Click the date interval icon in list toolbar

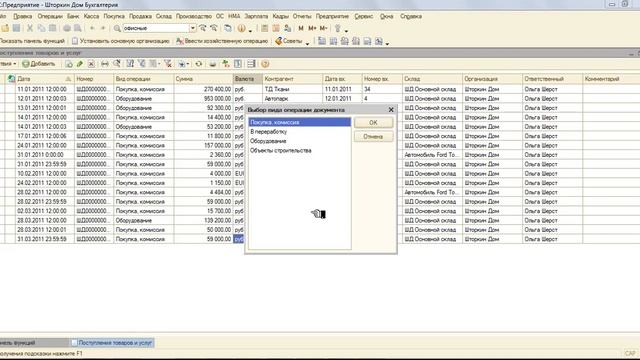pos(105,64)
